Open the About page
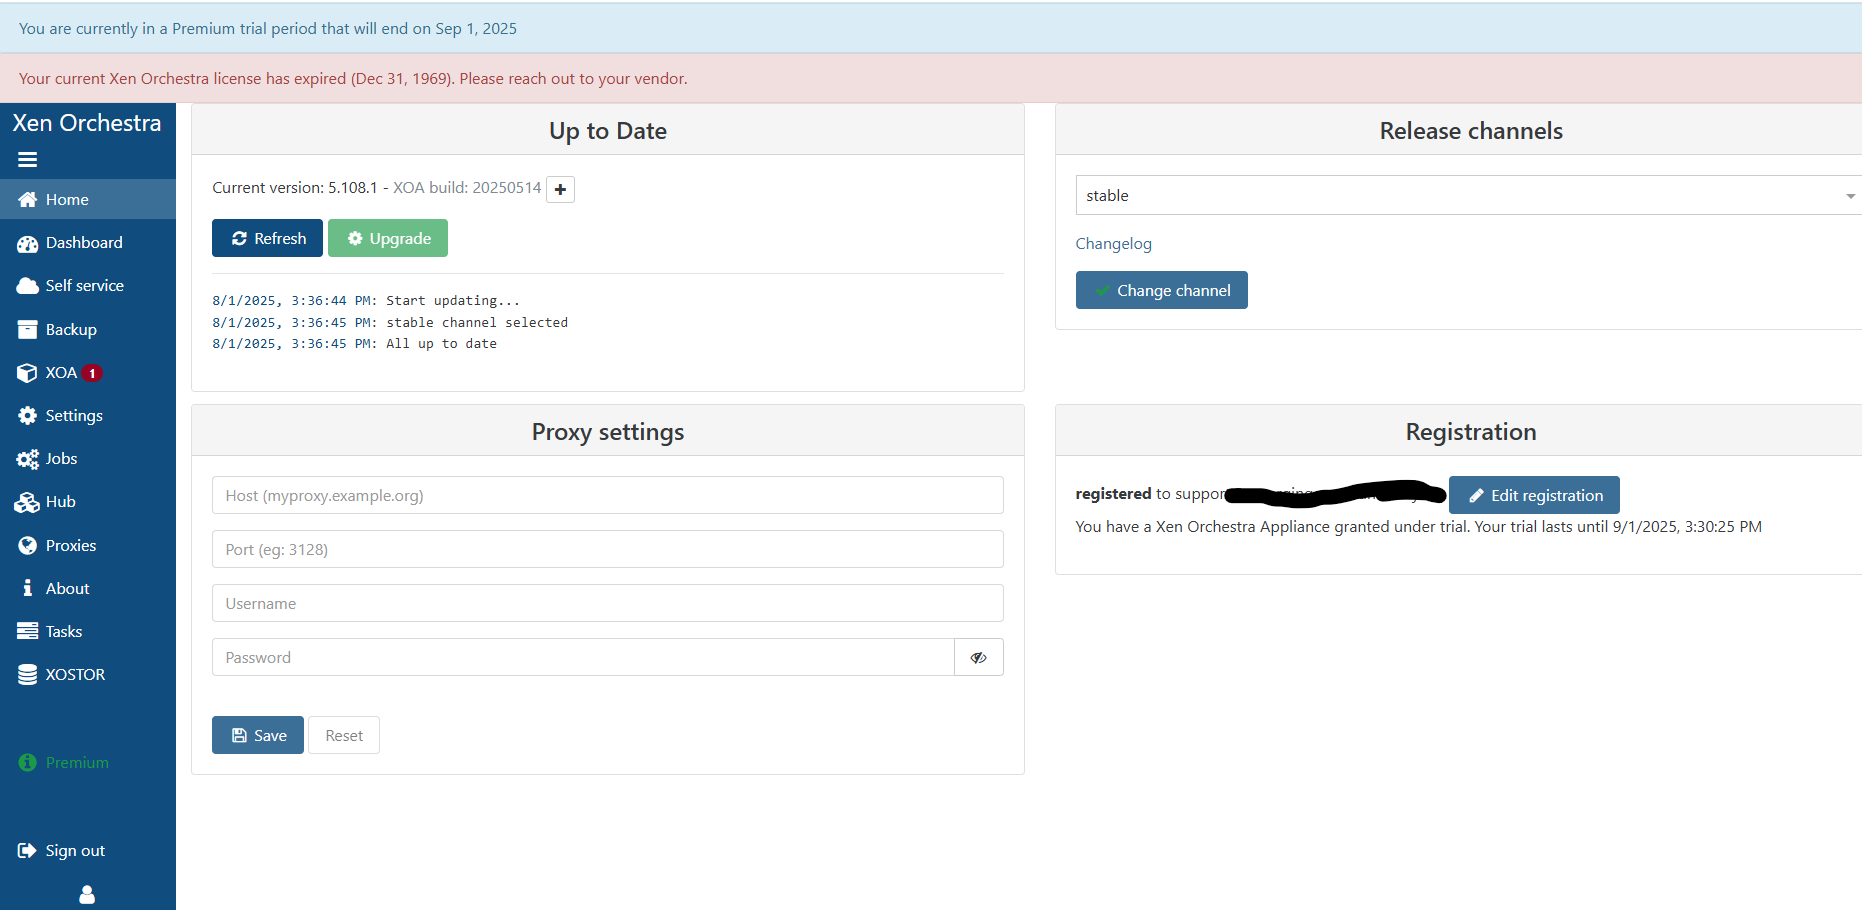 (x=88, y=589)
